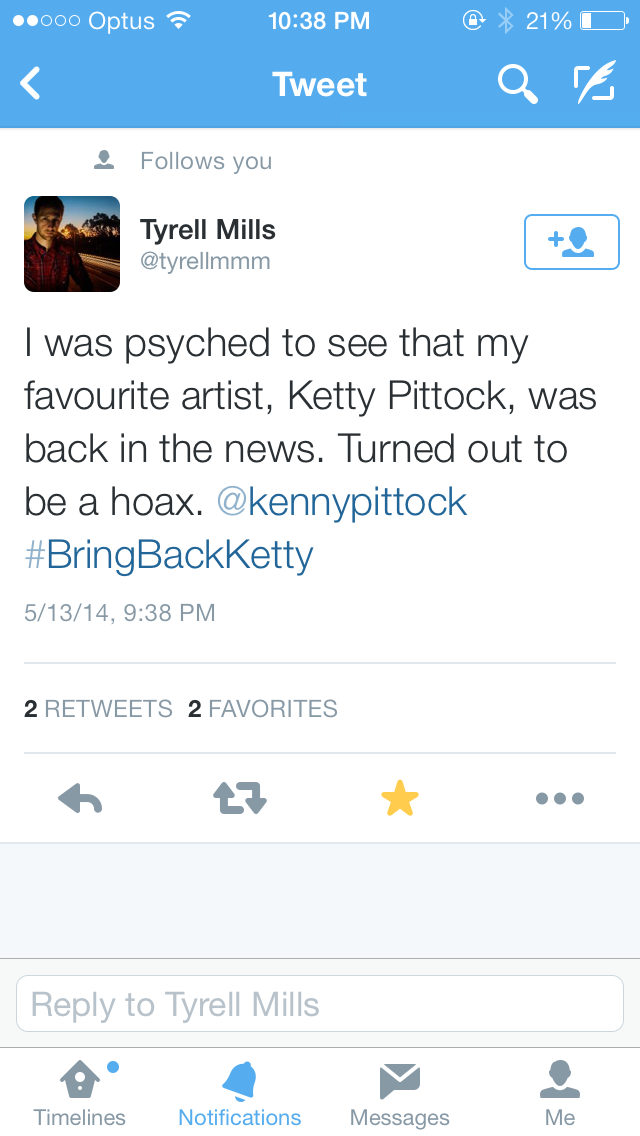Retweet this tweet
The height and width of the screenshot is (1136, 640).
point(240,798)
